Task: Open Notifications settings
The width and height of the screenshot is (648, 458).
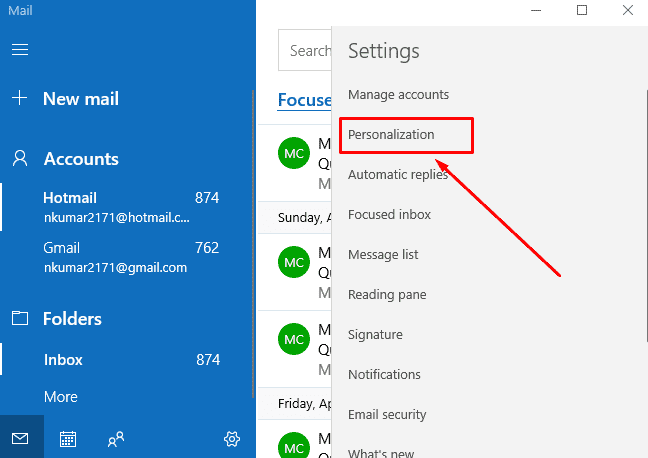Action: click(384, 374)
